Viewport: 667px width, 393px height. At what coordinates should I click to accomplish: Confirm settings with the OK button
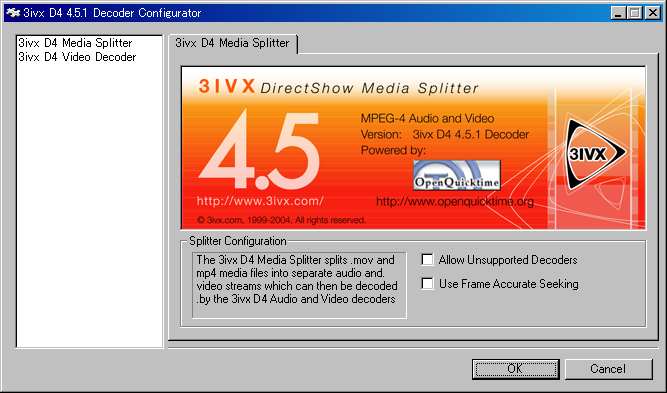[516, 369]
